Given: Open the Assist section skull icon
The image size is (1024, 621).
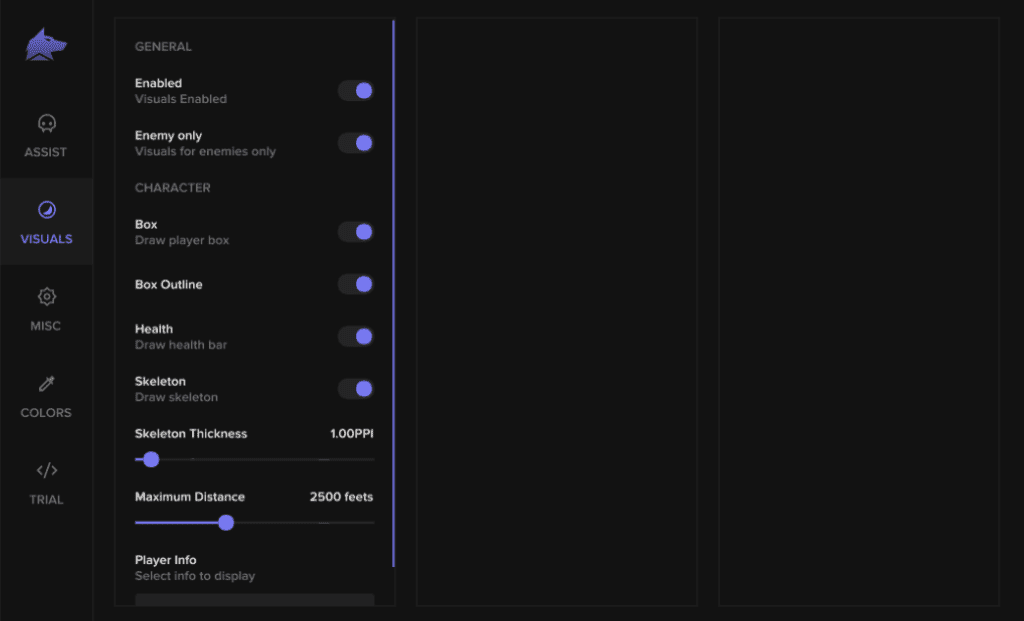Looking at the screenshot, I should [x=46, y=124].
